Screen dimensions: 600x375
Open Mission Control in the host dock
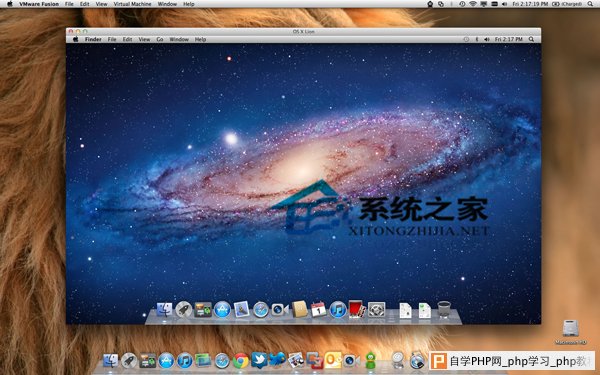tap(148, 360)
